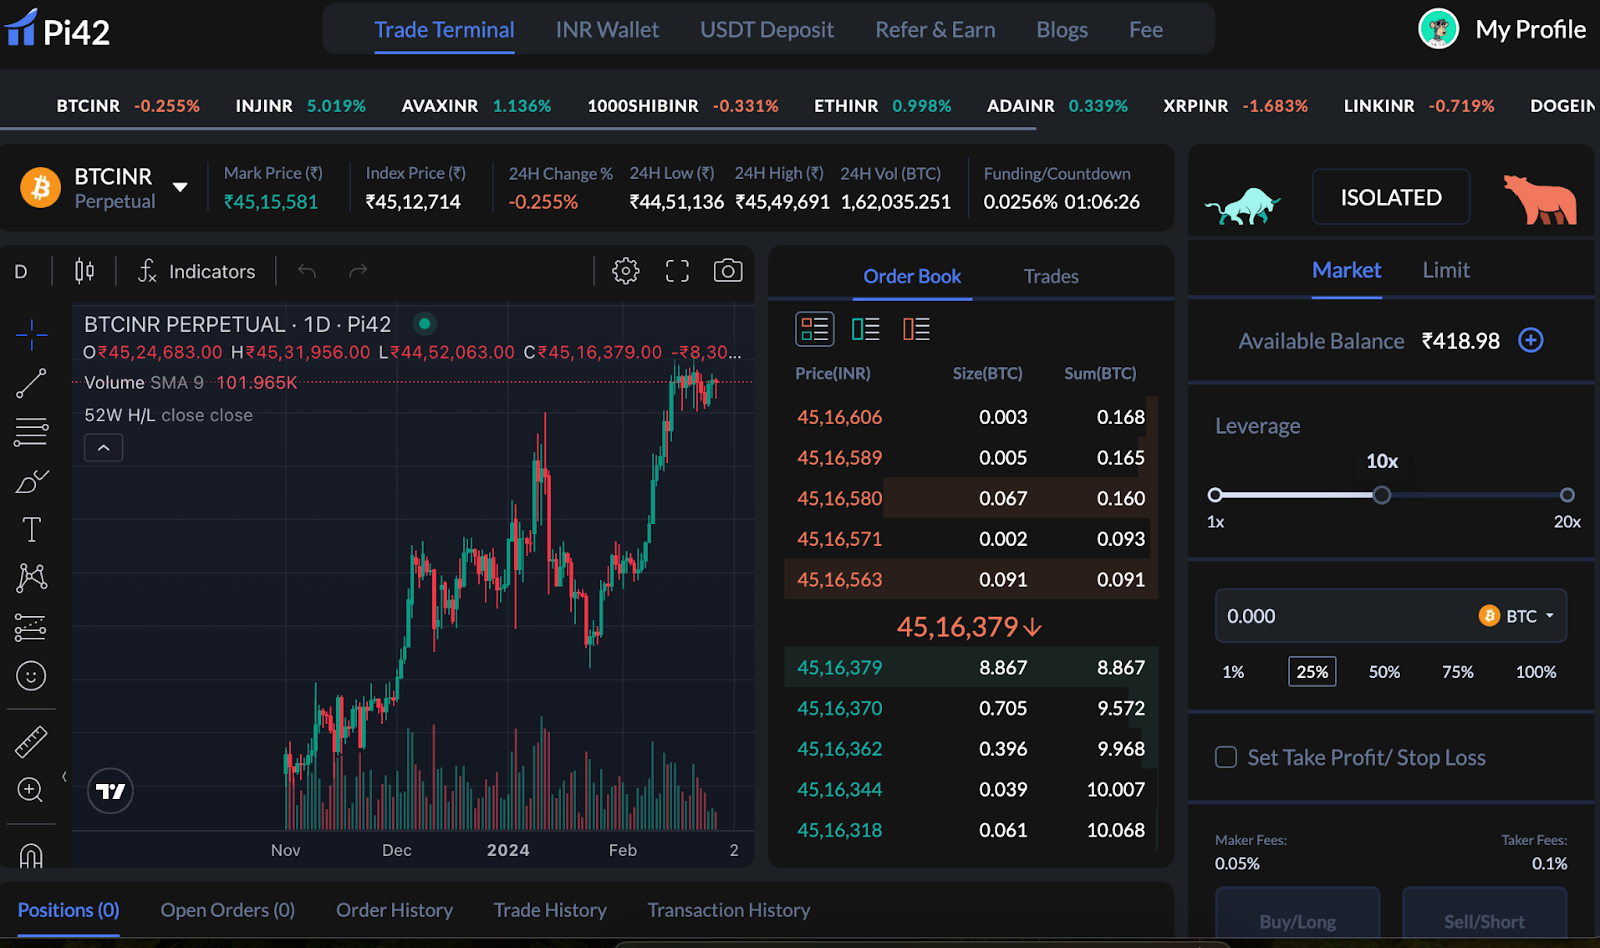Set leverage to 1x endpoint
Image resolution: width=1600 pixels, height=948 pixels.
coord(1215,495)
